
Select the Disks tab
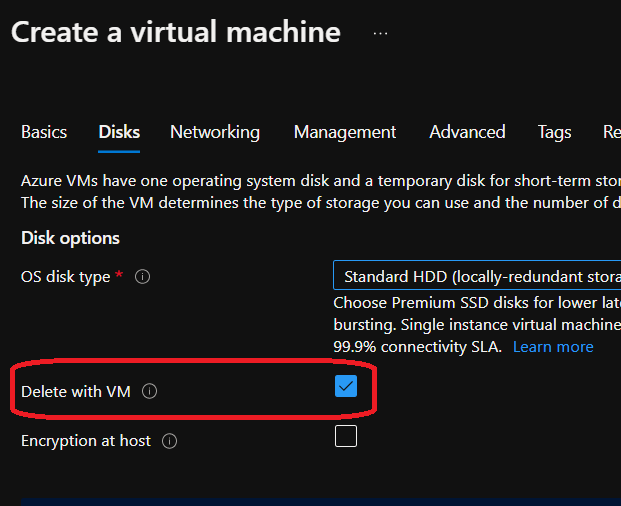(119, 132)
